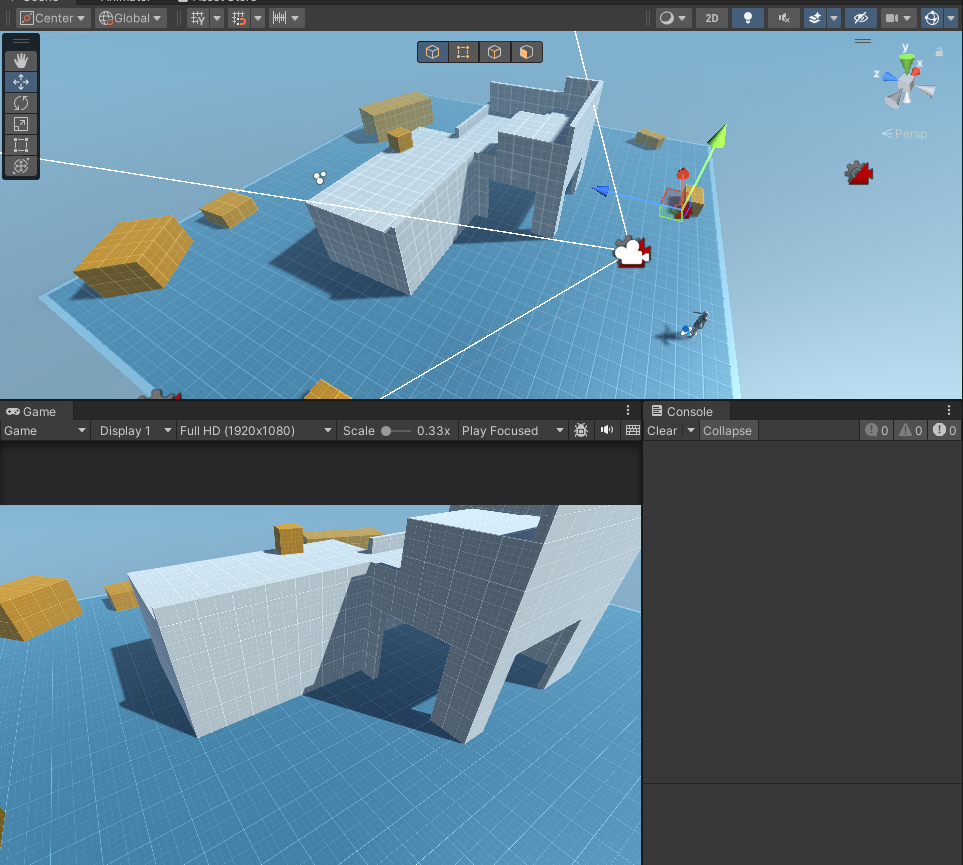Expand gizmos options dropdown arrow

click(x=951, y=18)
